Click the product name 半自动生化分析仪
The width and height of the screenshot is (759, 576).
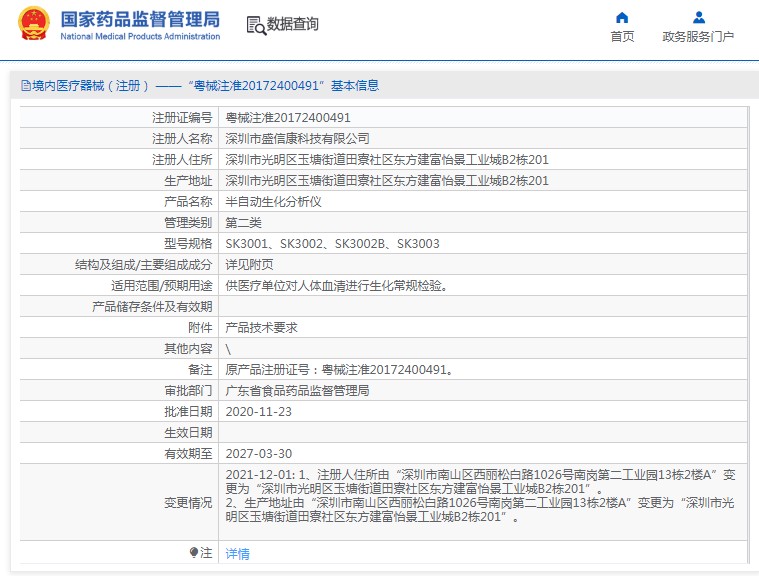click(273, 201)
